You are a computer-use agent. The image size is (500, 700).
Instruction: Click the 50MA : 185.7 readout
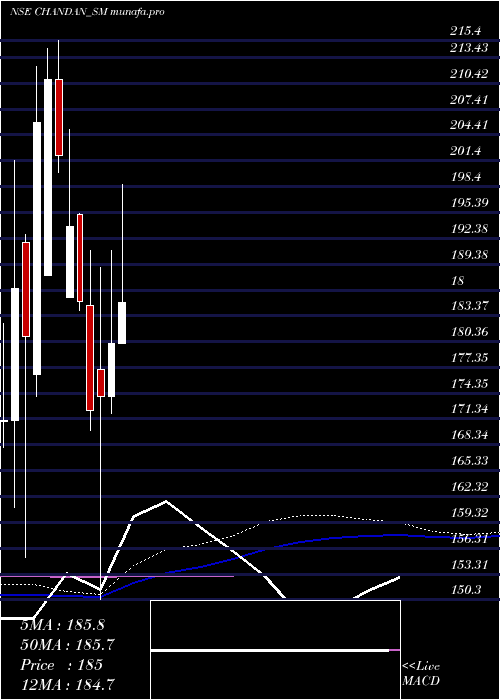click(x=67, y=645)
